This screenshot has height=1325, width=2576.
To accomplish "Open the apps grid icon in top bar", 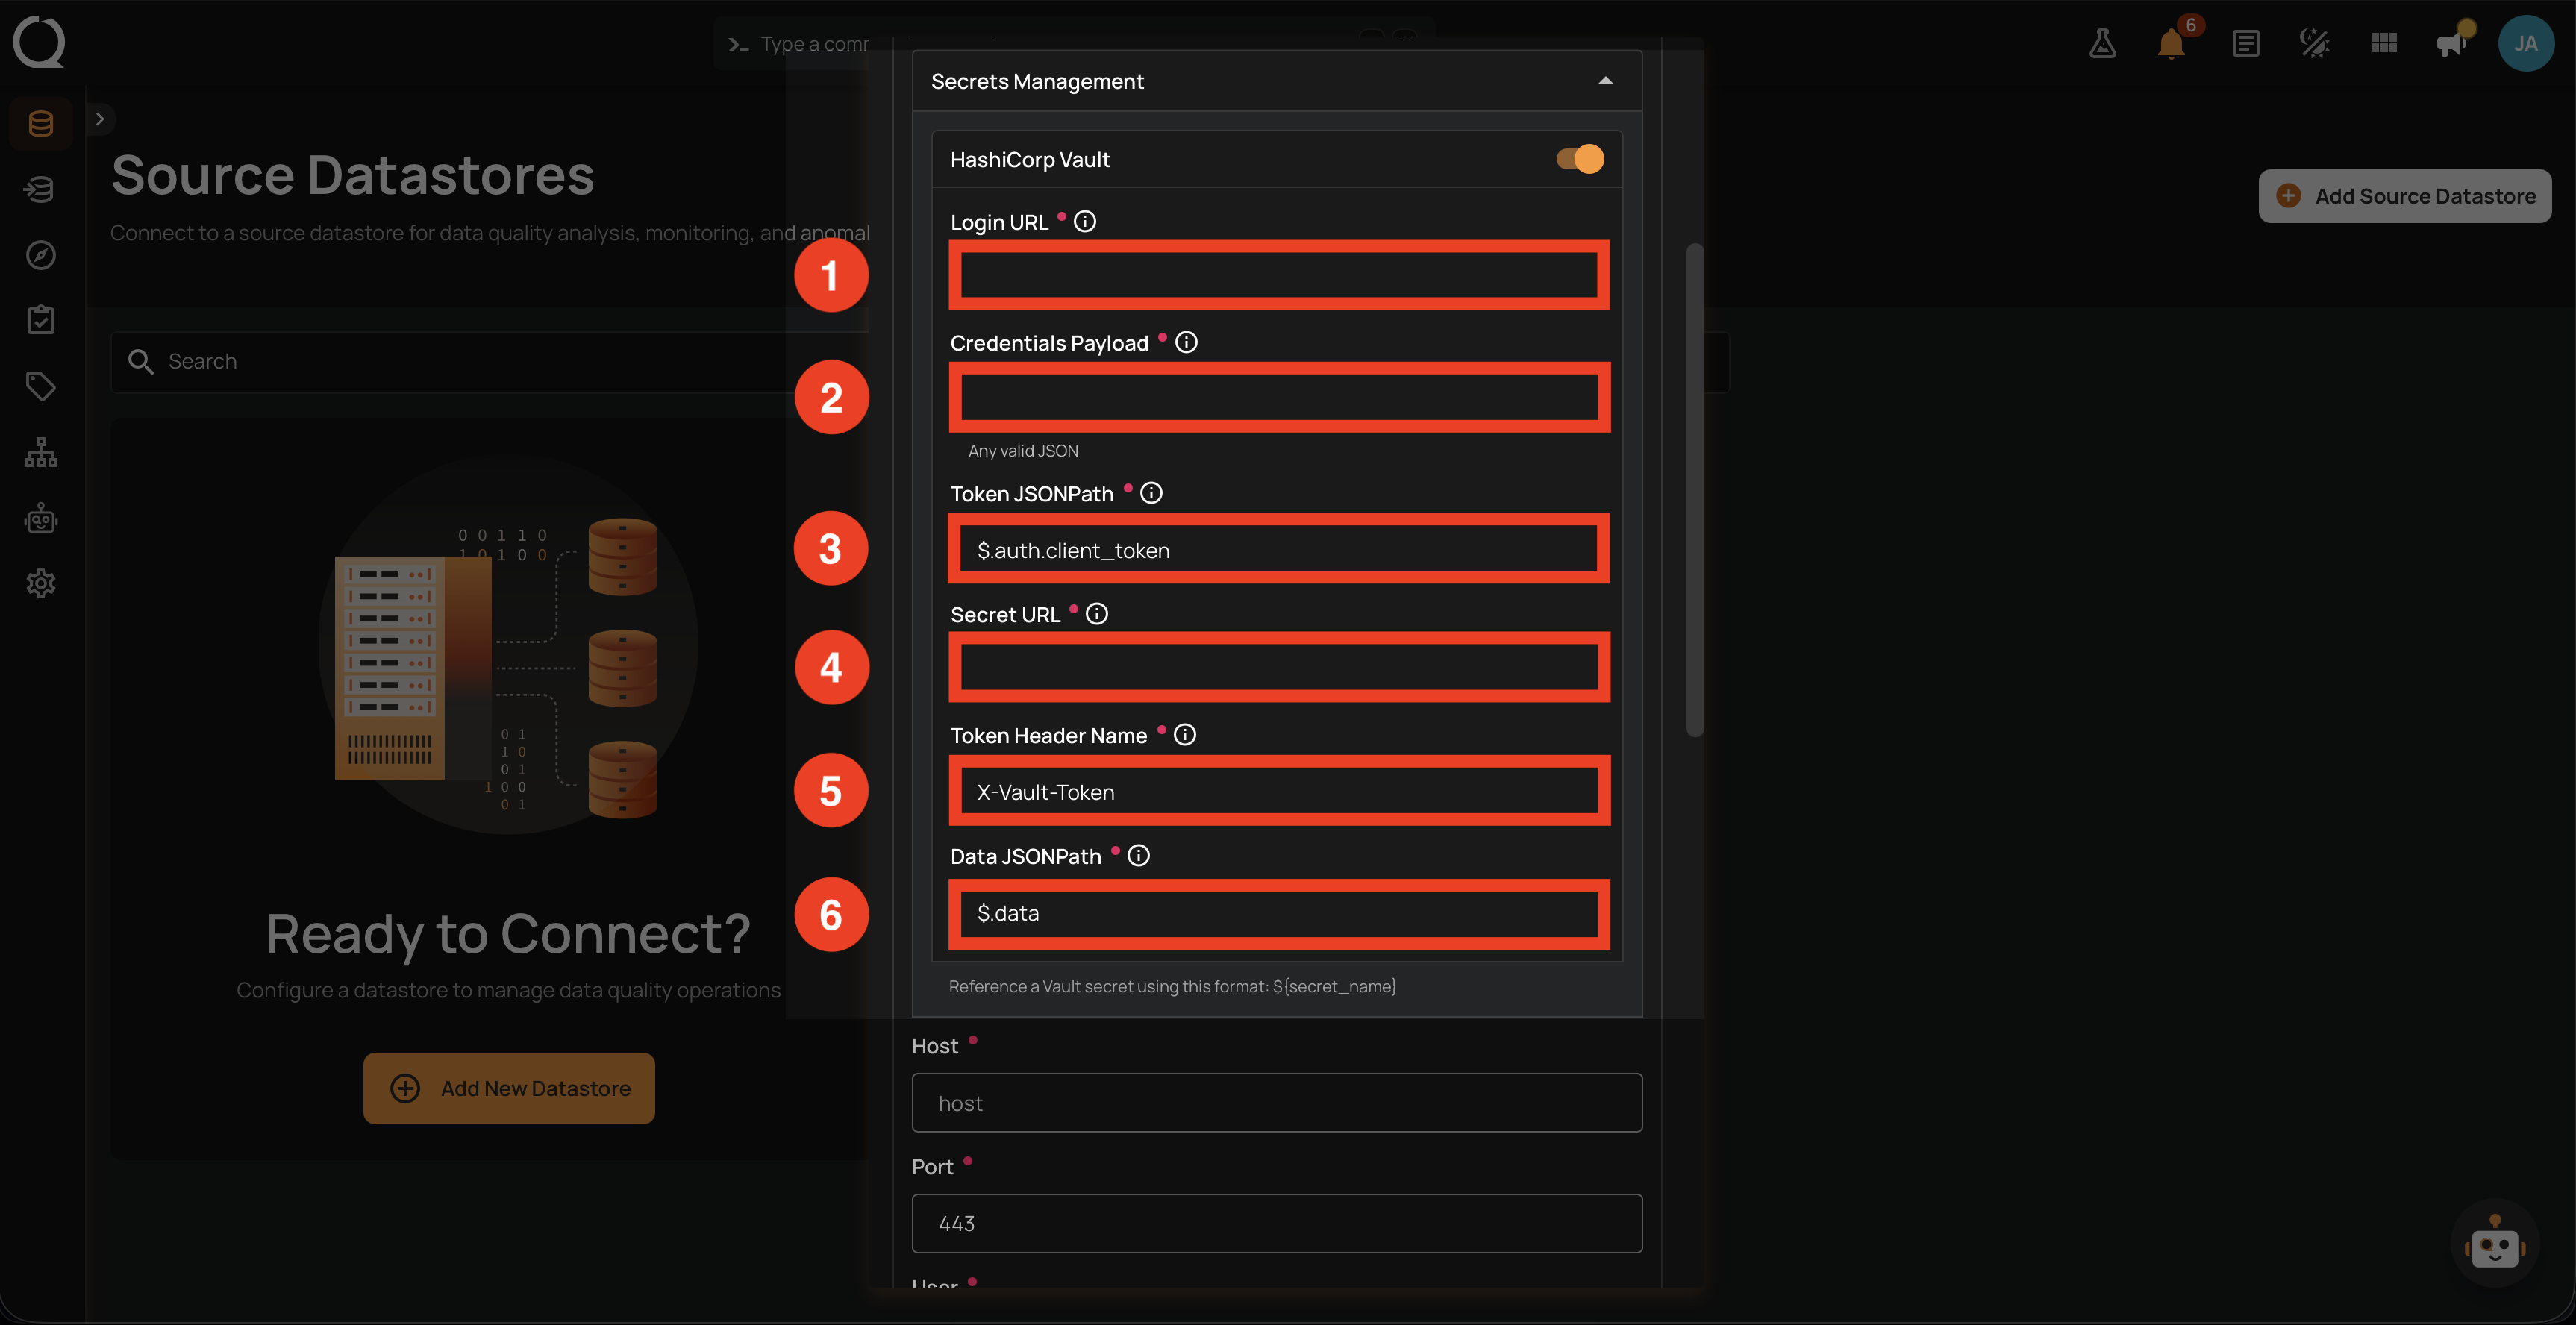I will point(2383,43).
